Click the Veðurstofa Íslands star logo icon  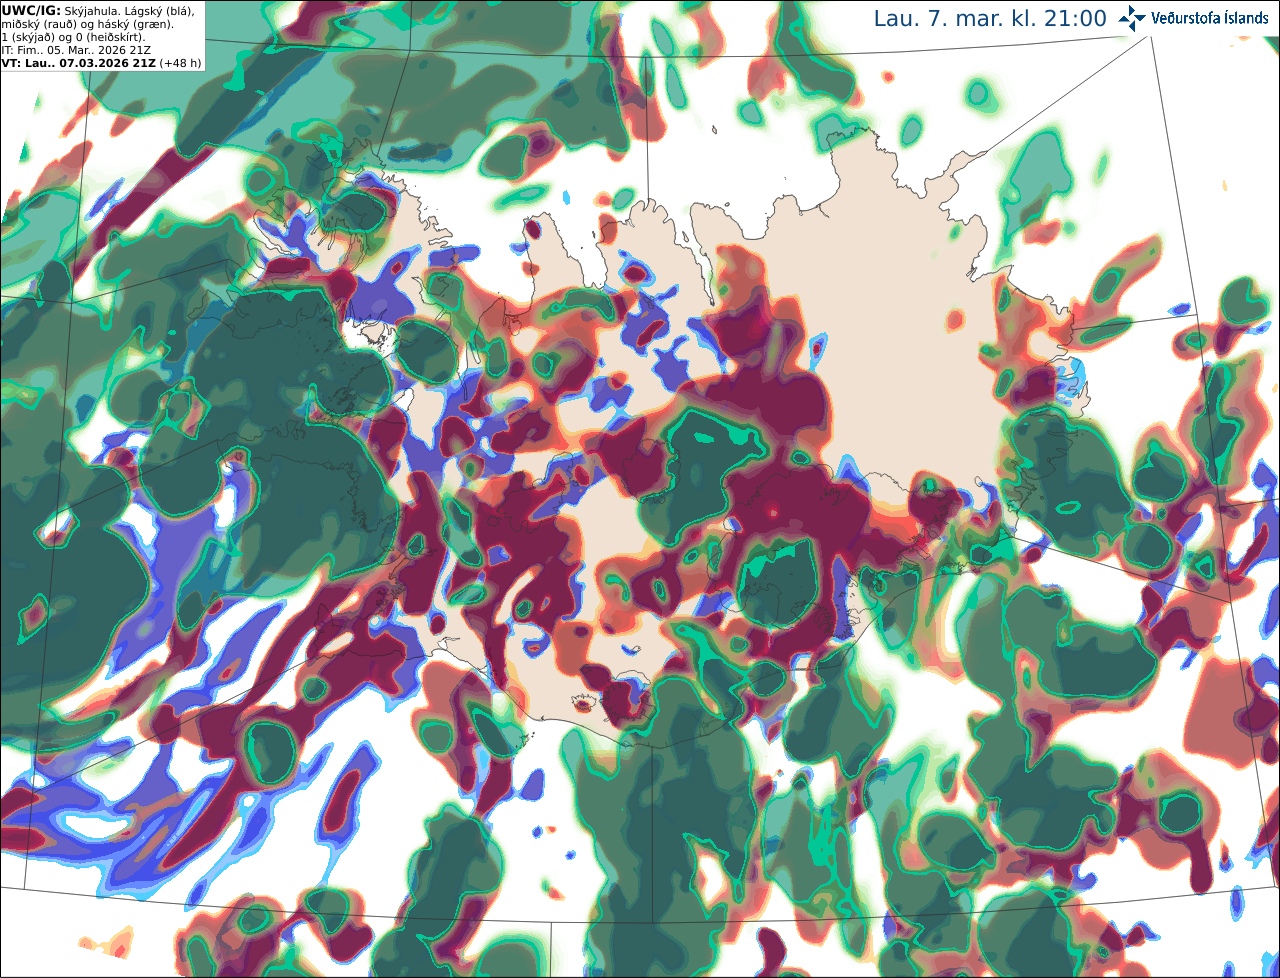coord(1132,18)
